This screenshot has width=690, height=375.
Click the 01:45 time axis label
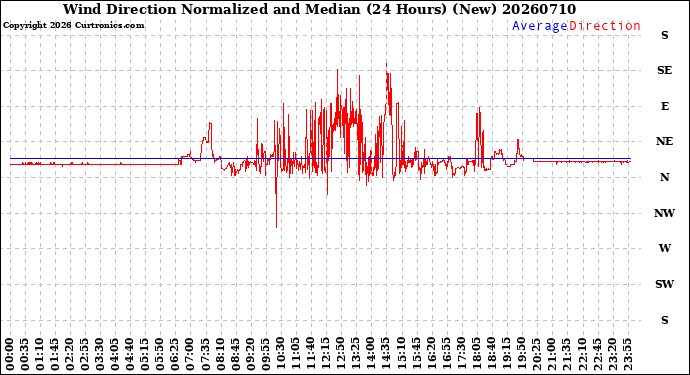55,355
